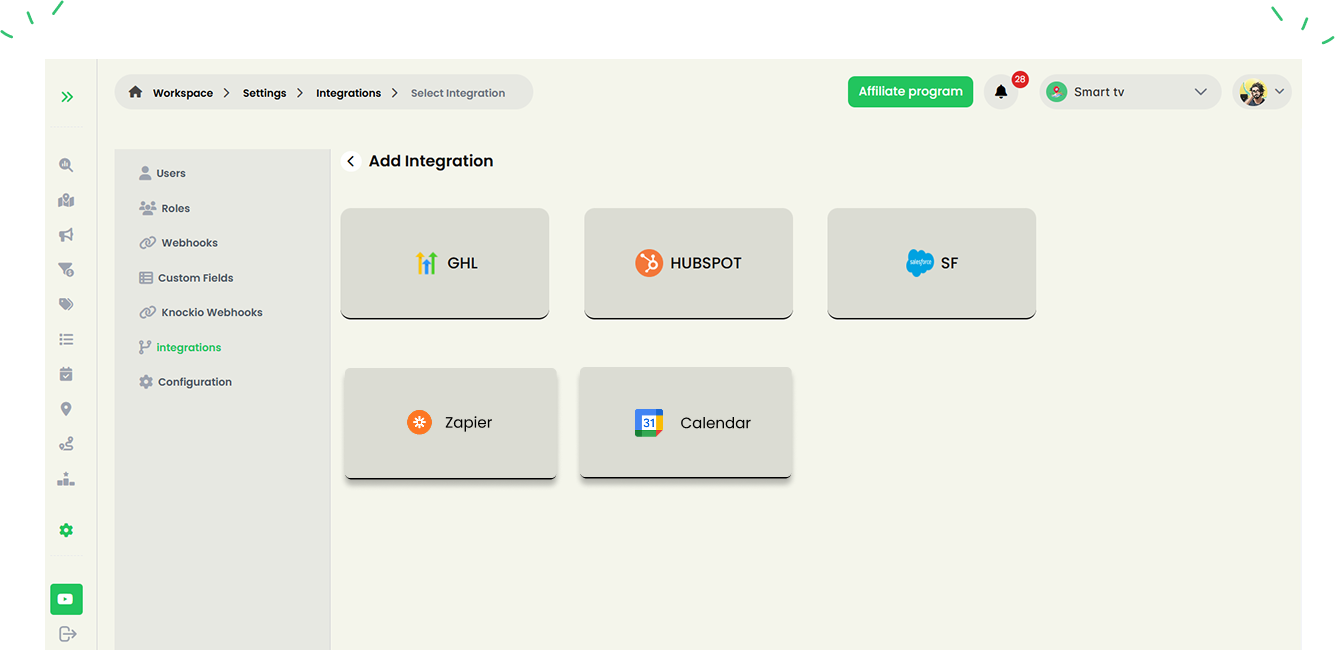Open notifications bell with 28 badge
Viewport: 1335px width, 650px height.
(x=1001, y=92)
